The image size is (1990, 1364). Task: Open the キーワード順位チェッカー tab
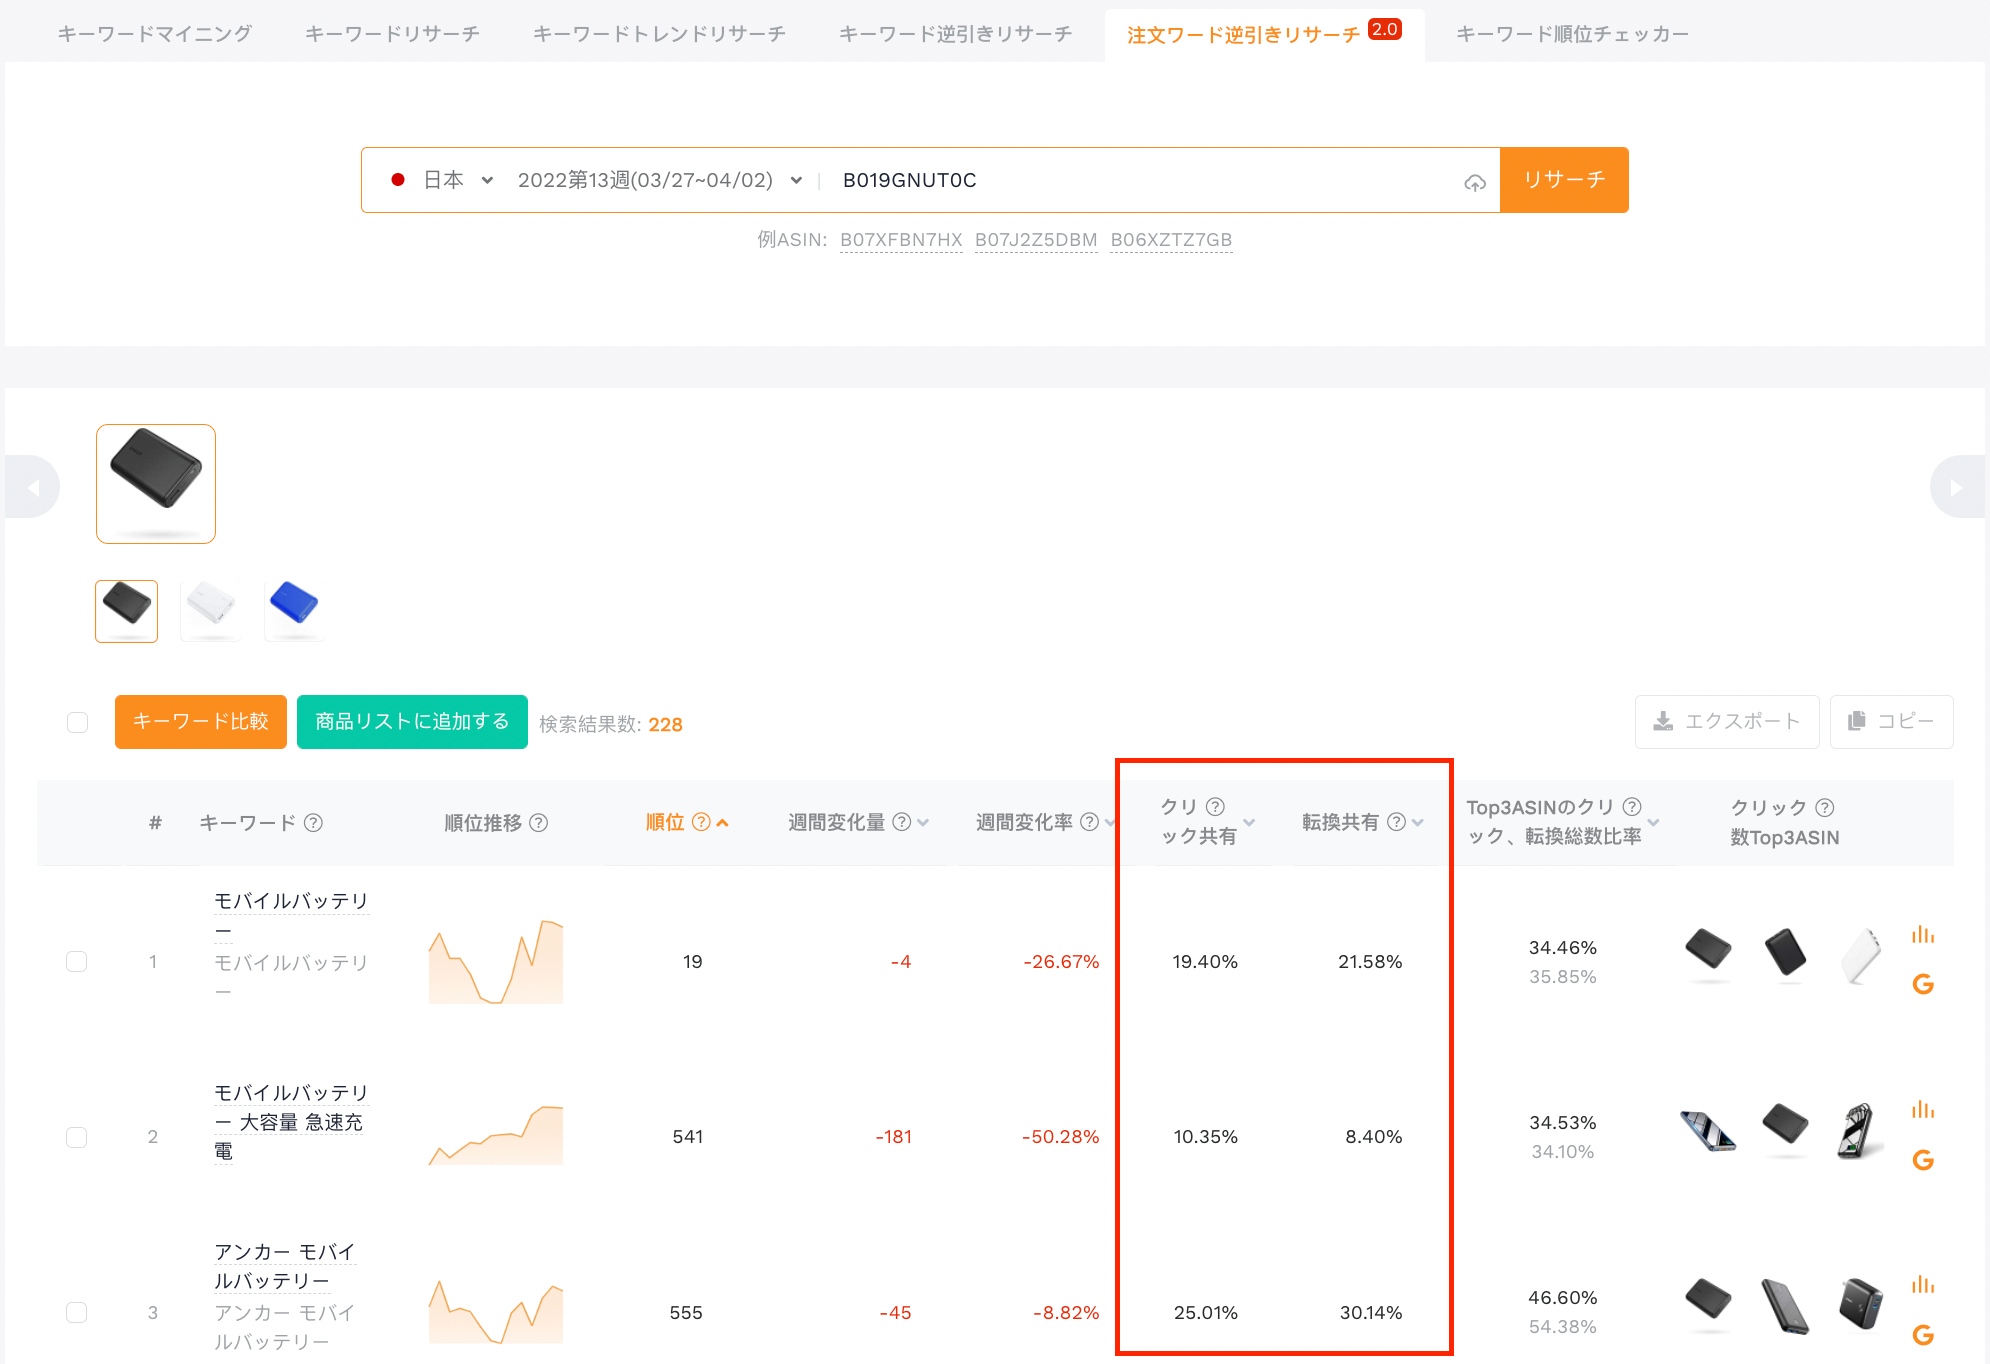[1572, 34]
